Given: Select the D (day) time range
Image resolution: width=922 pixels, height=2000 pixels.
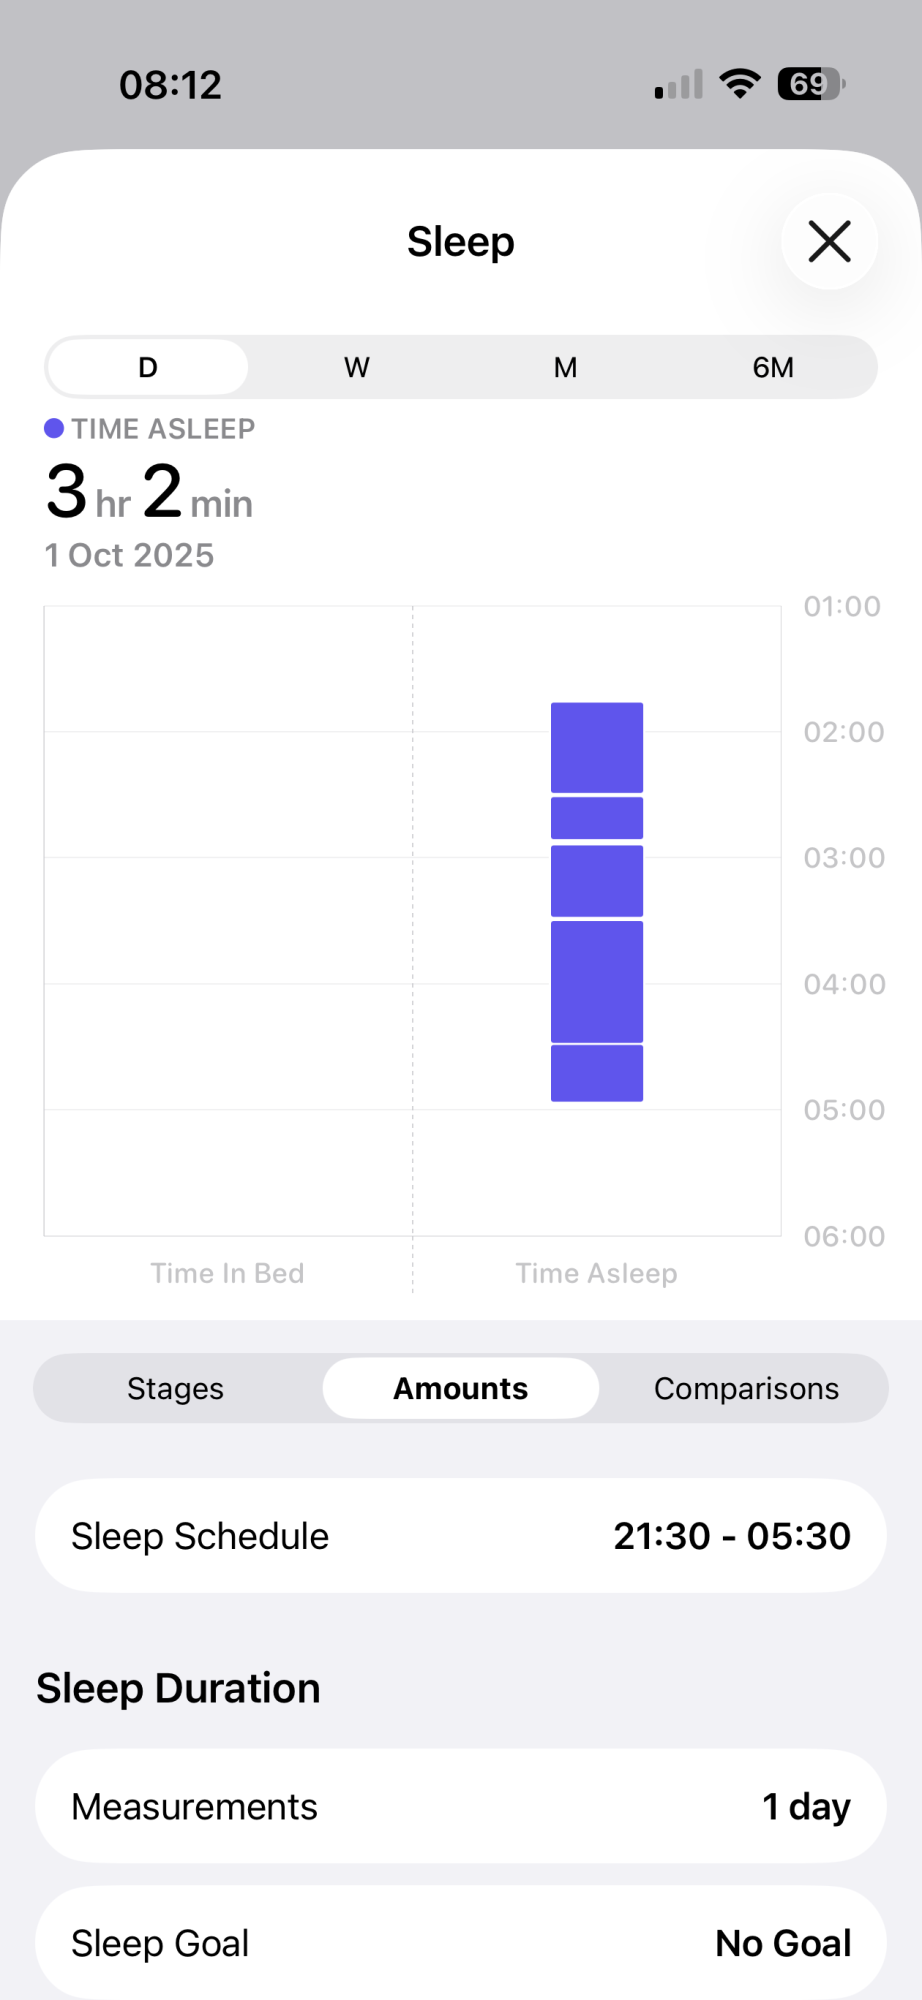Looking at the screenshot, I should (x=148, y=367).
